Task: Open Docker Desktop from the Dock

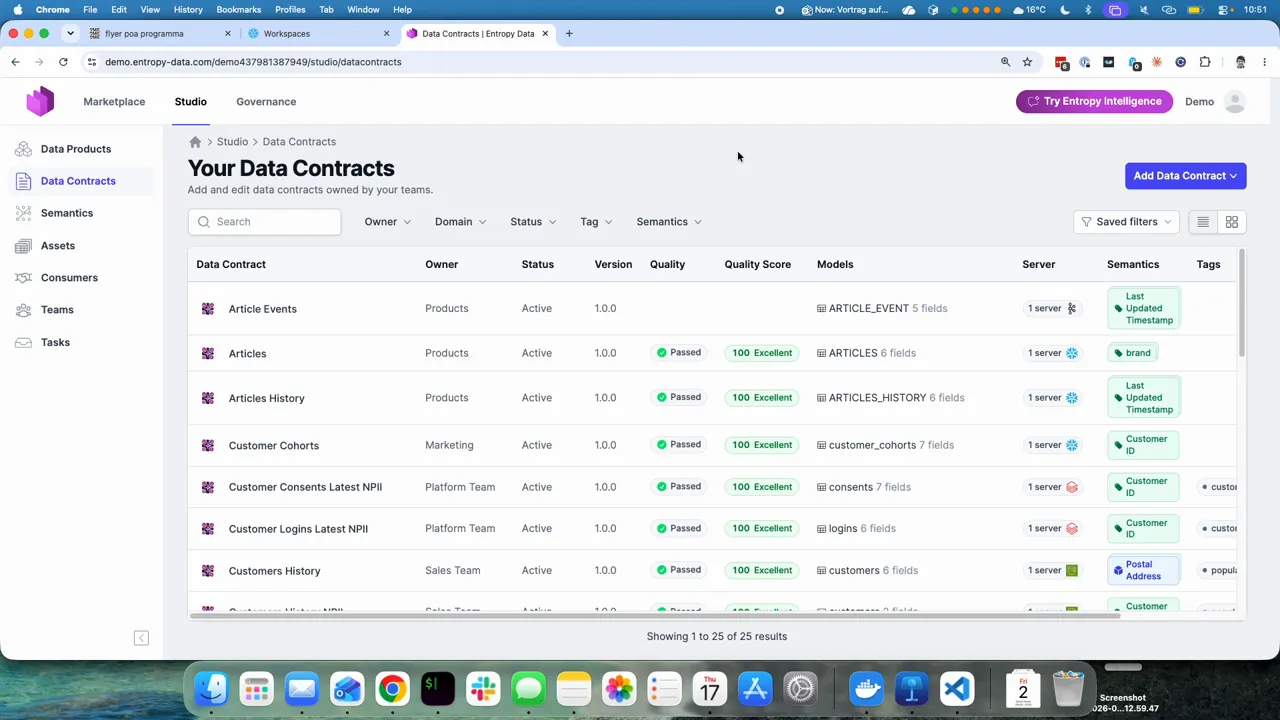Action: tap(866, 689)
